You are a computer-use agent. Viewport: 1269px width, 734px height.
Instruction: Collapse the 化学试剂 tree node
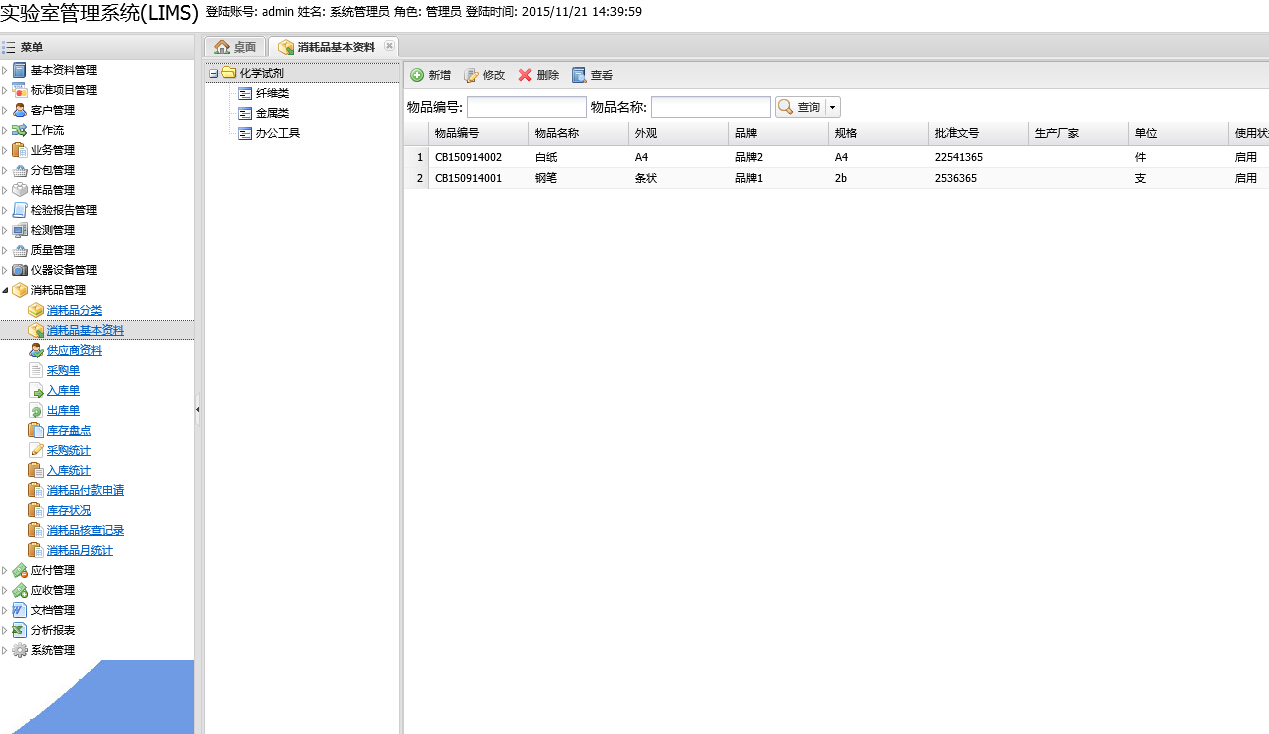[213, 73]
